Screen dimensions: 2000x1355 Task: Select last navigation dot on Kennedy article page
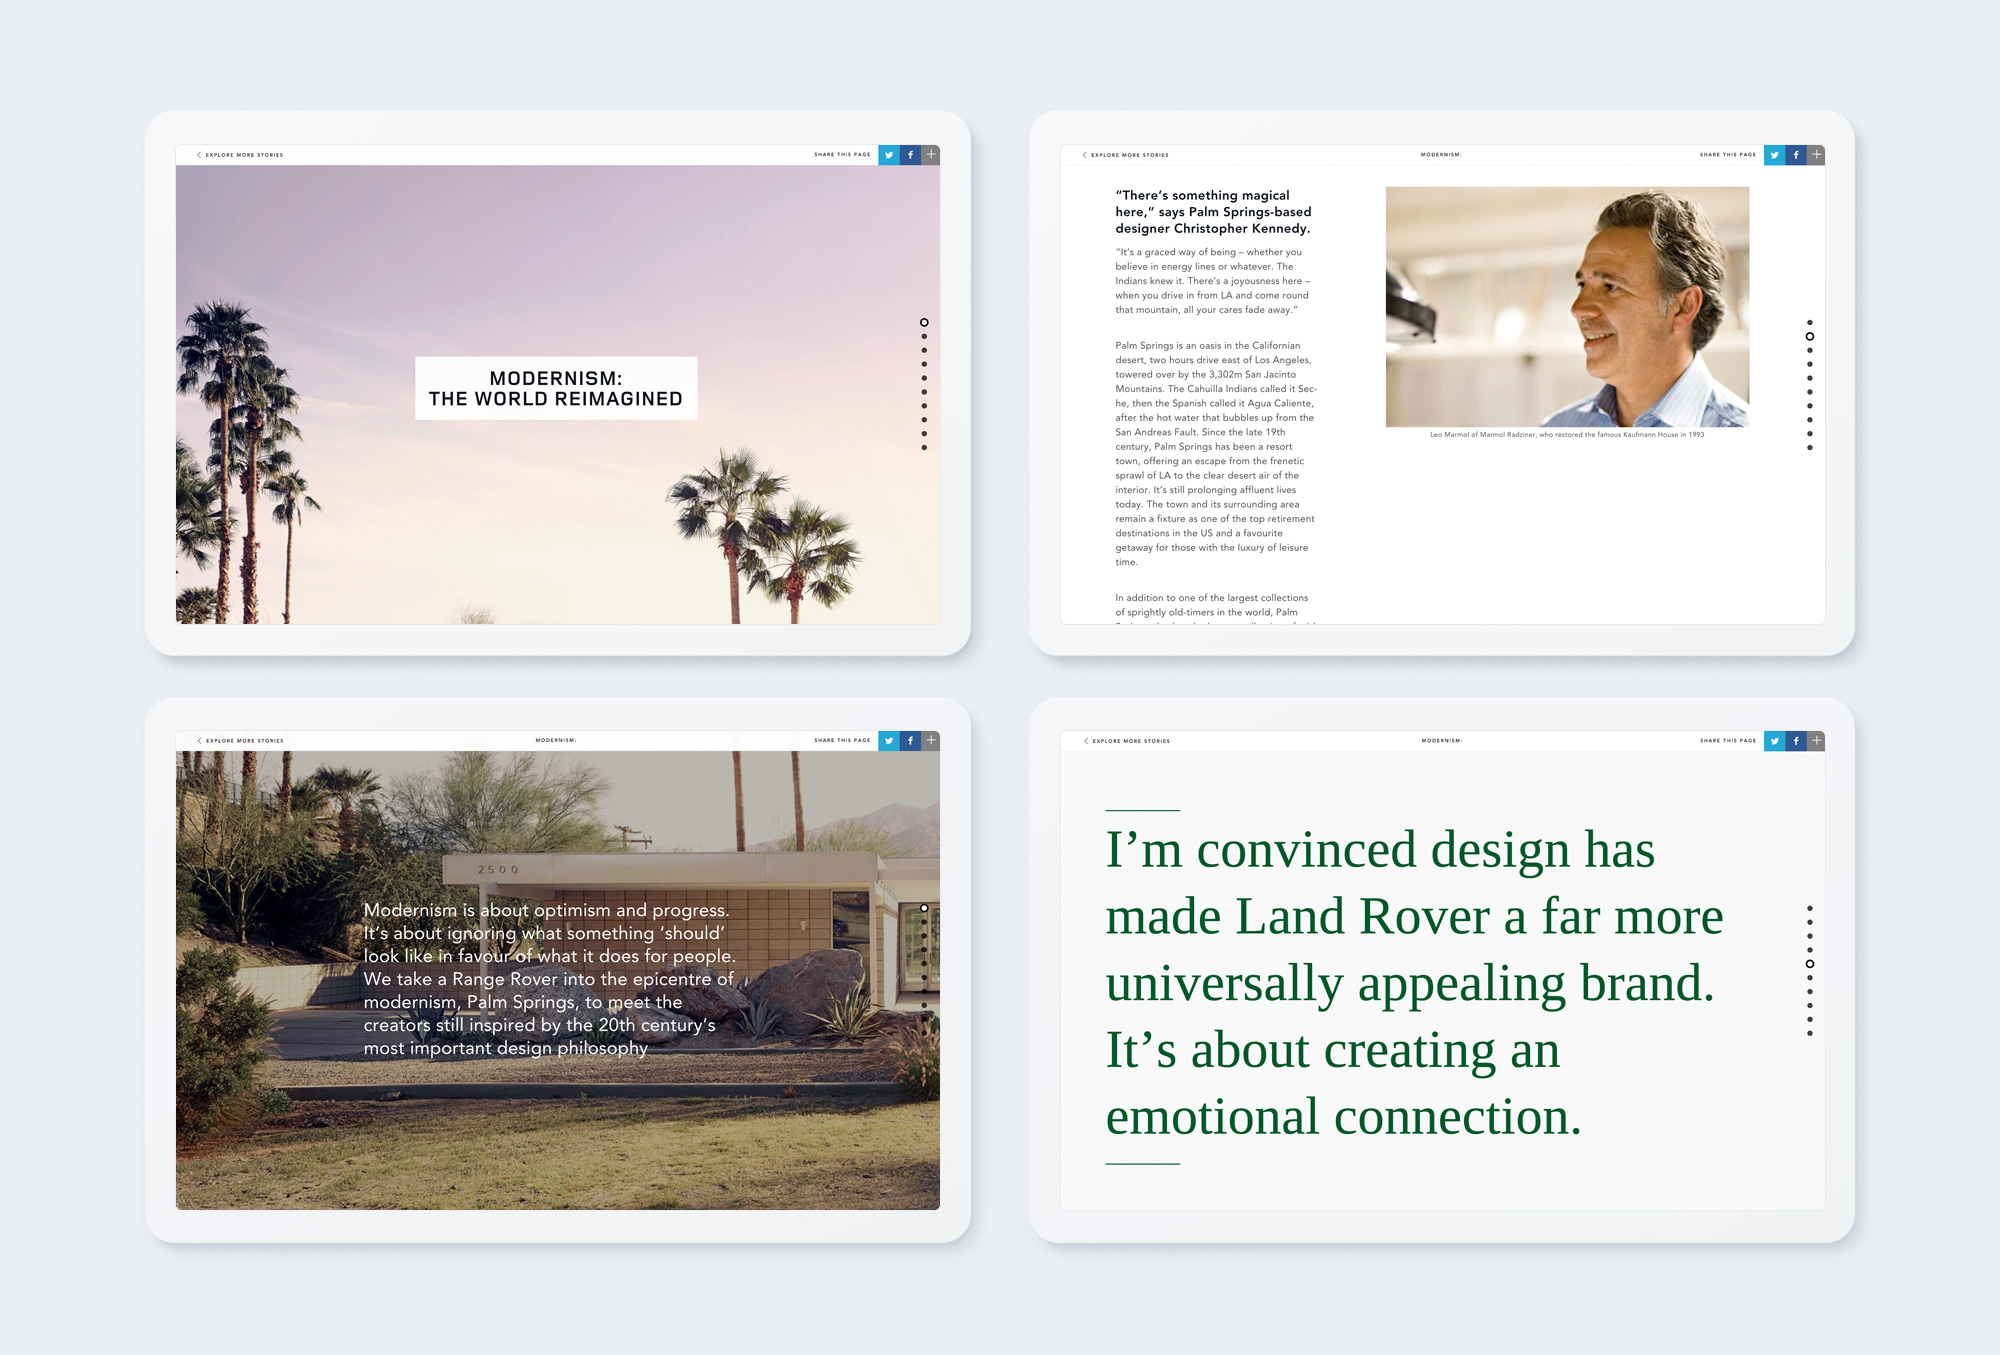tap(1810, 448)
